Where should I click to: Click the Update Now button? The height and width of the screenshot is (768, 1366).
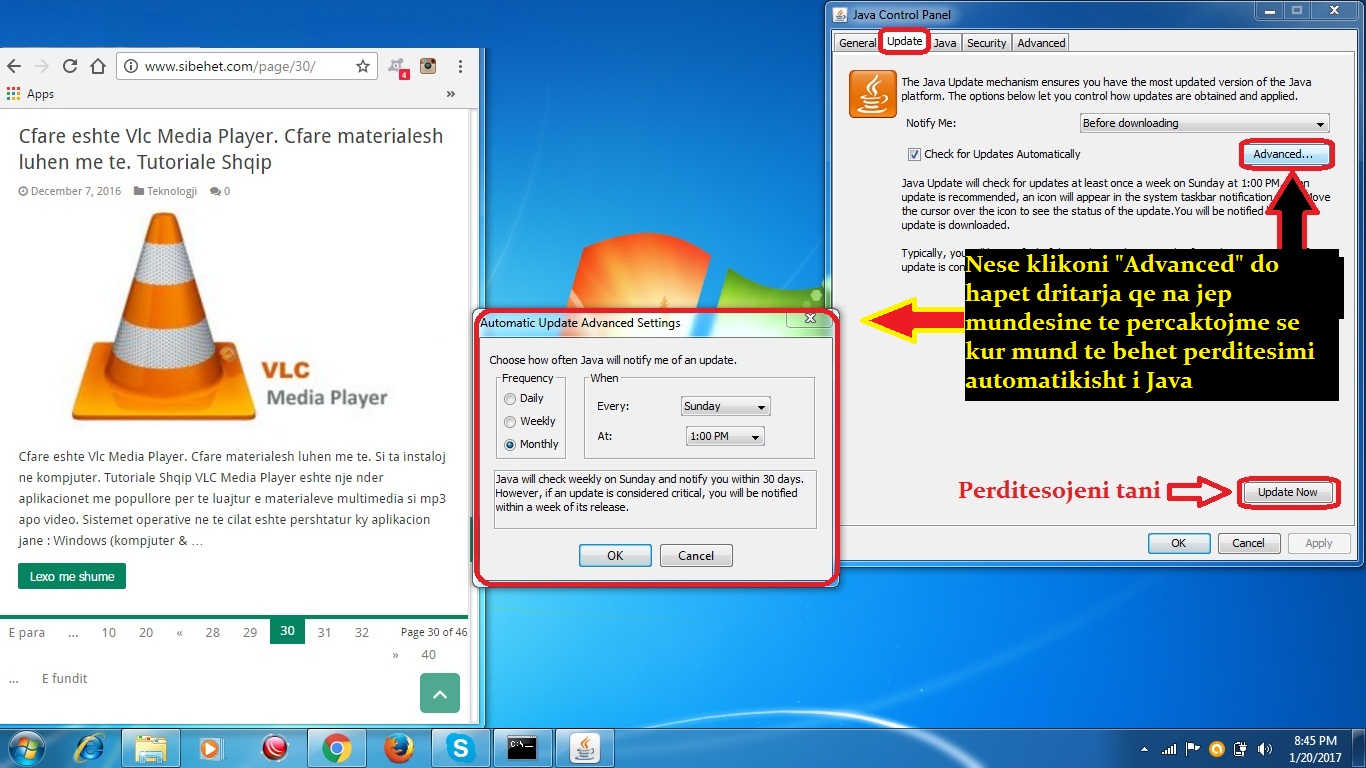1287,492
